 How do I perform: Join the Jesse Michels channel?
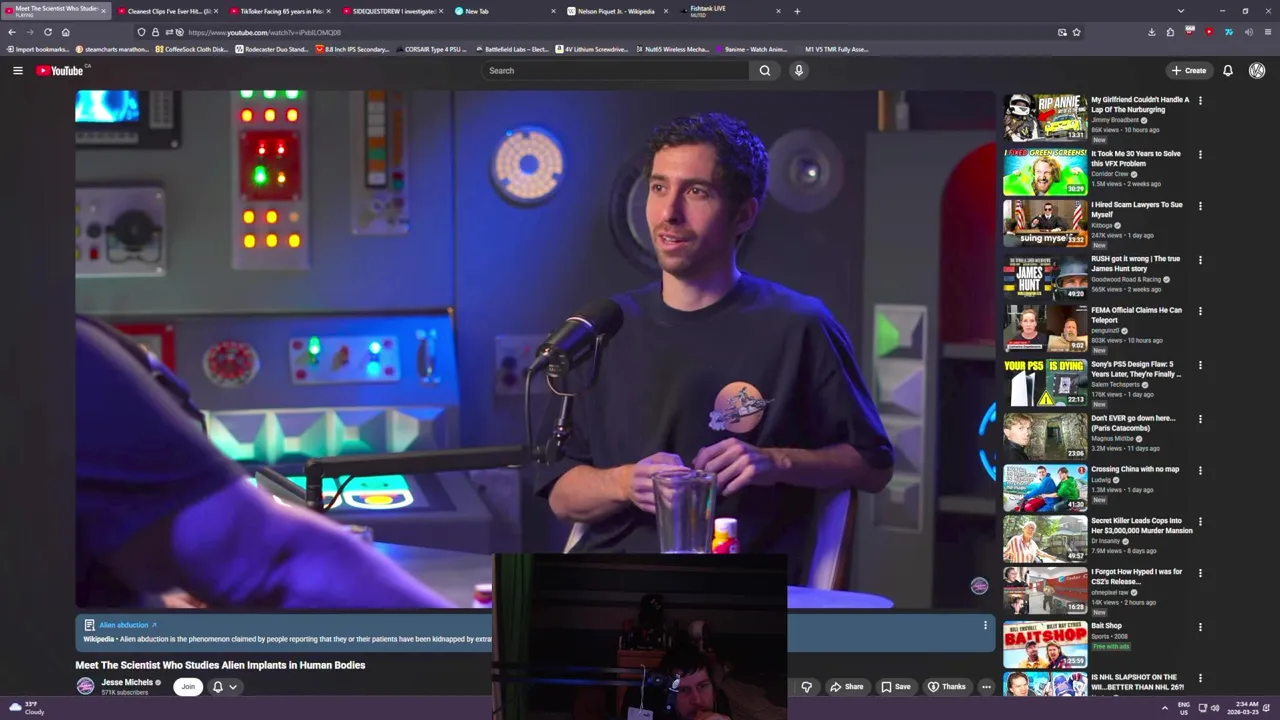pos(188,687)
